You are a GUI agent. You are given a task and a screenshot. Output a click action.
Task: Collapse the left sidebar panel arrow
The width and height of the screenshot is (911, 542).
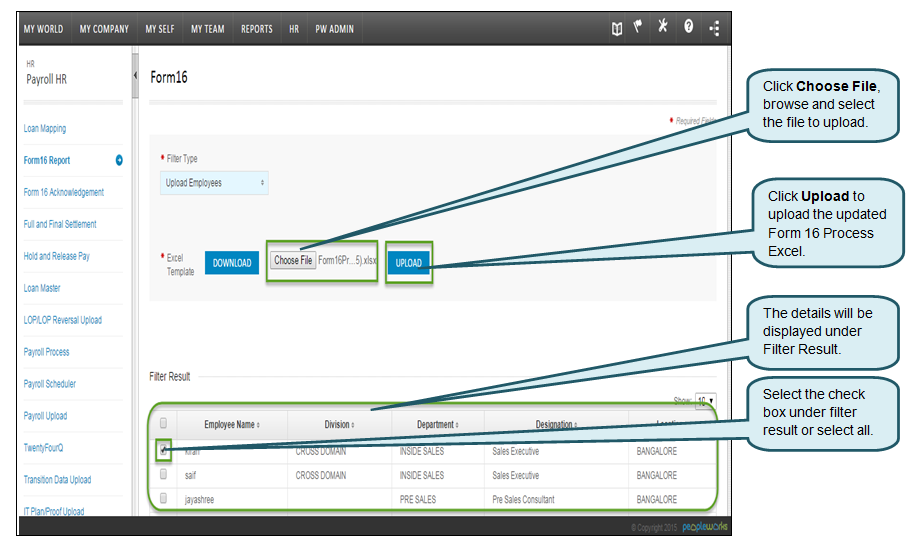point(135,75)
